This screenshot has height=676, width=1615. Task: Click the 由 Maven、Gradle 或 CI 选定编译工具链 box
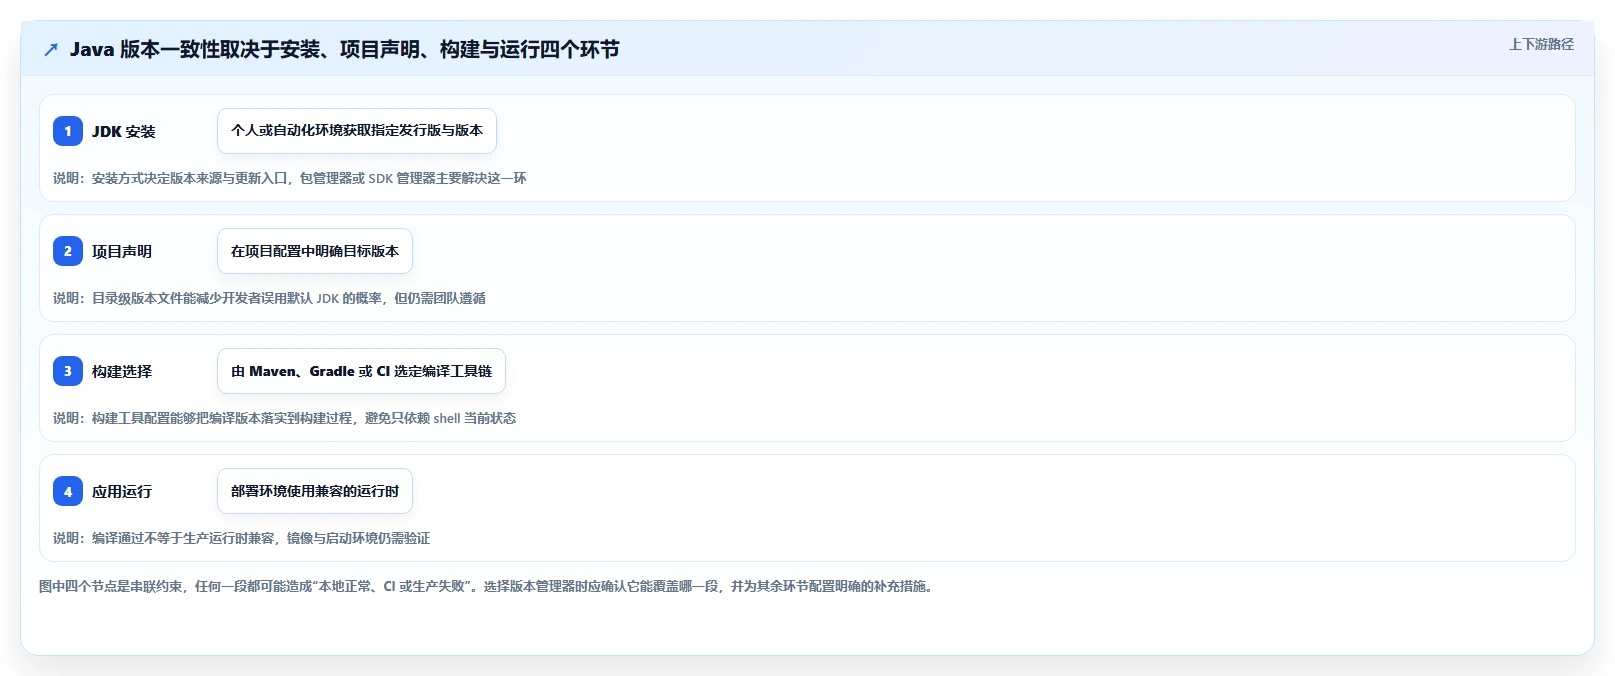pos(361,371)
